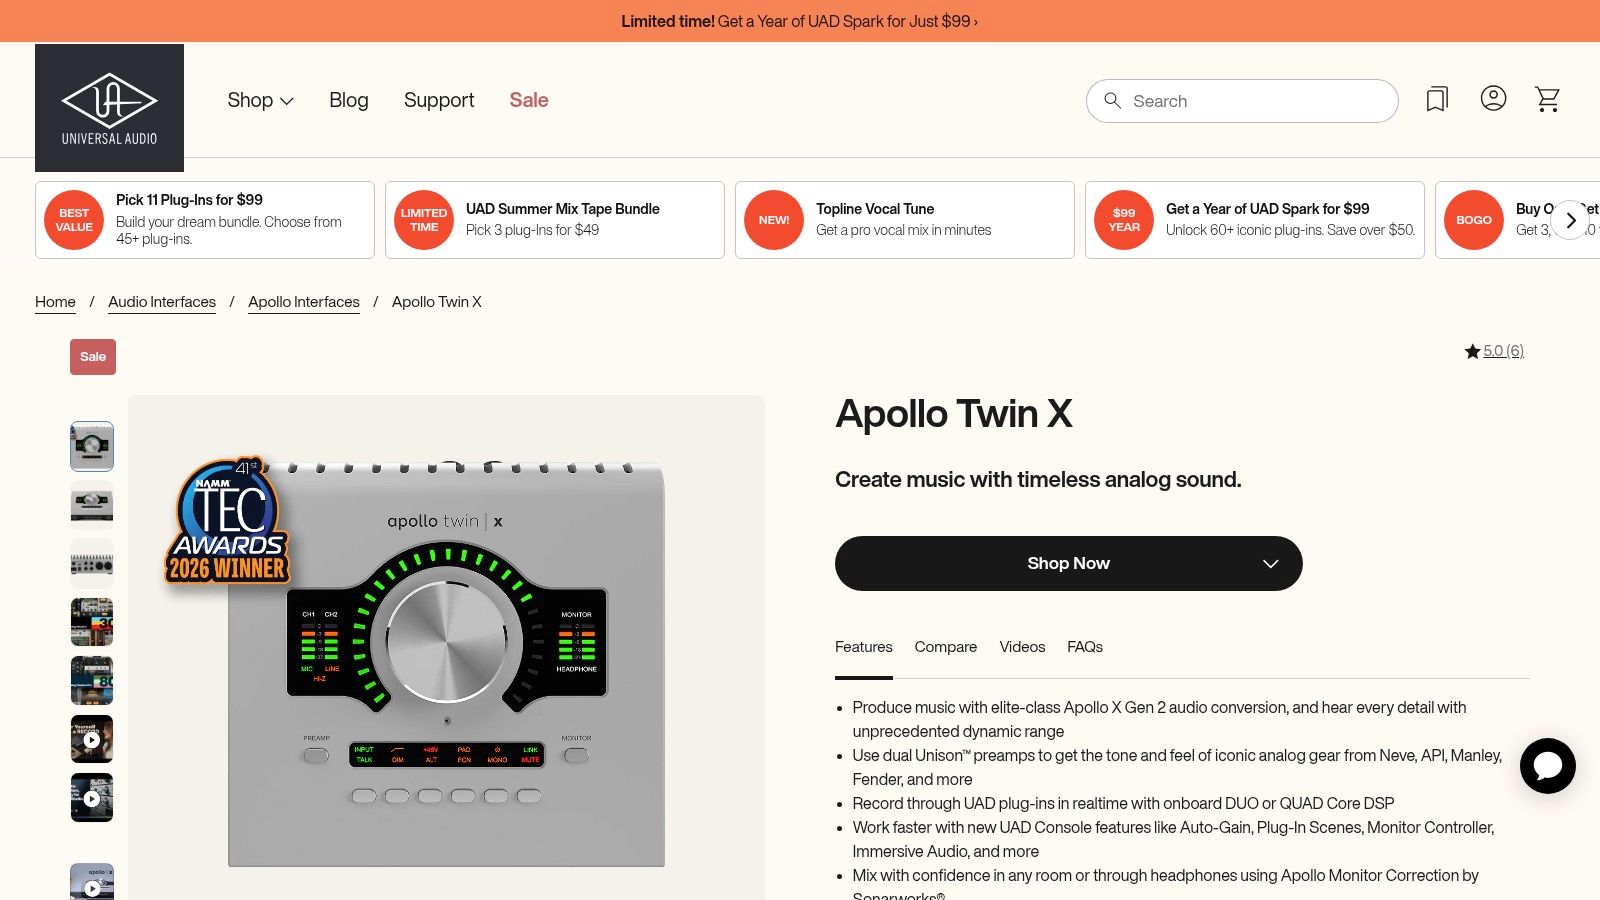Select first thumbnail, Apollo Twin X top view

point(92,446)
